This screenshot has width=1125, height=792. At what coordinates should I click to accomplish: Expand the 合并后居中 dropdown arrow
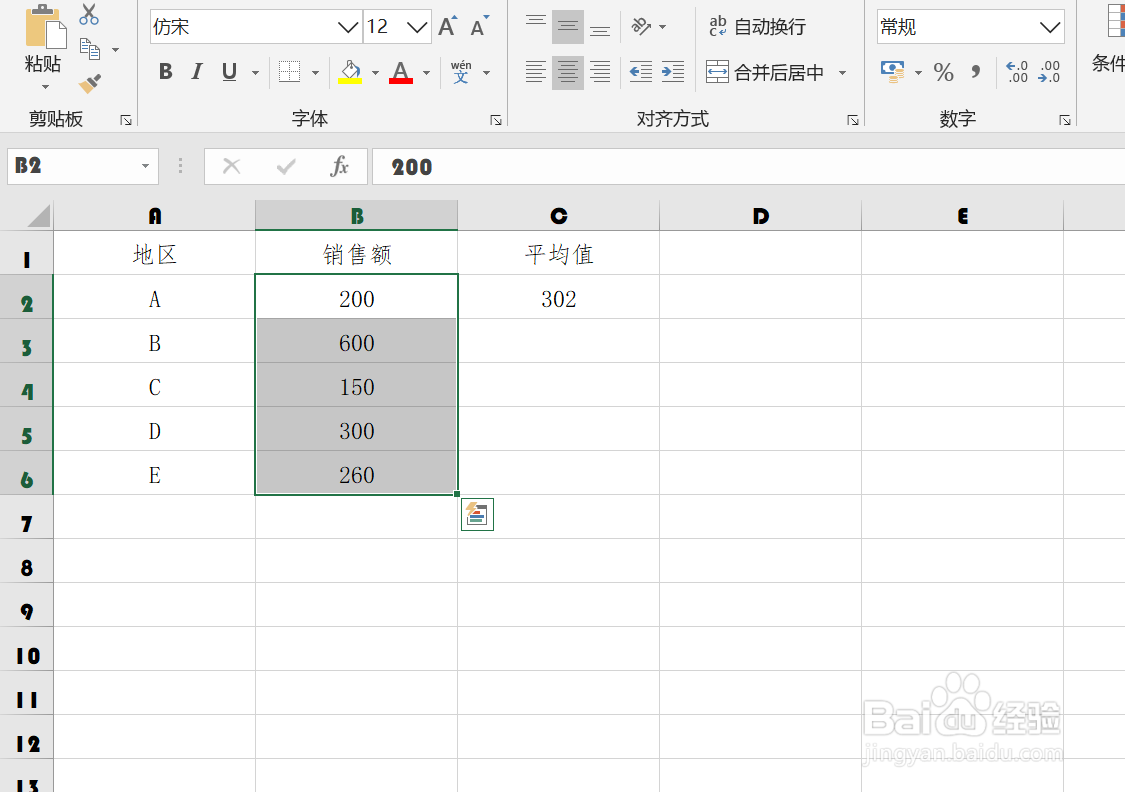pyautogui.click(x=842, y=72)
